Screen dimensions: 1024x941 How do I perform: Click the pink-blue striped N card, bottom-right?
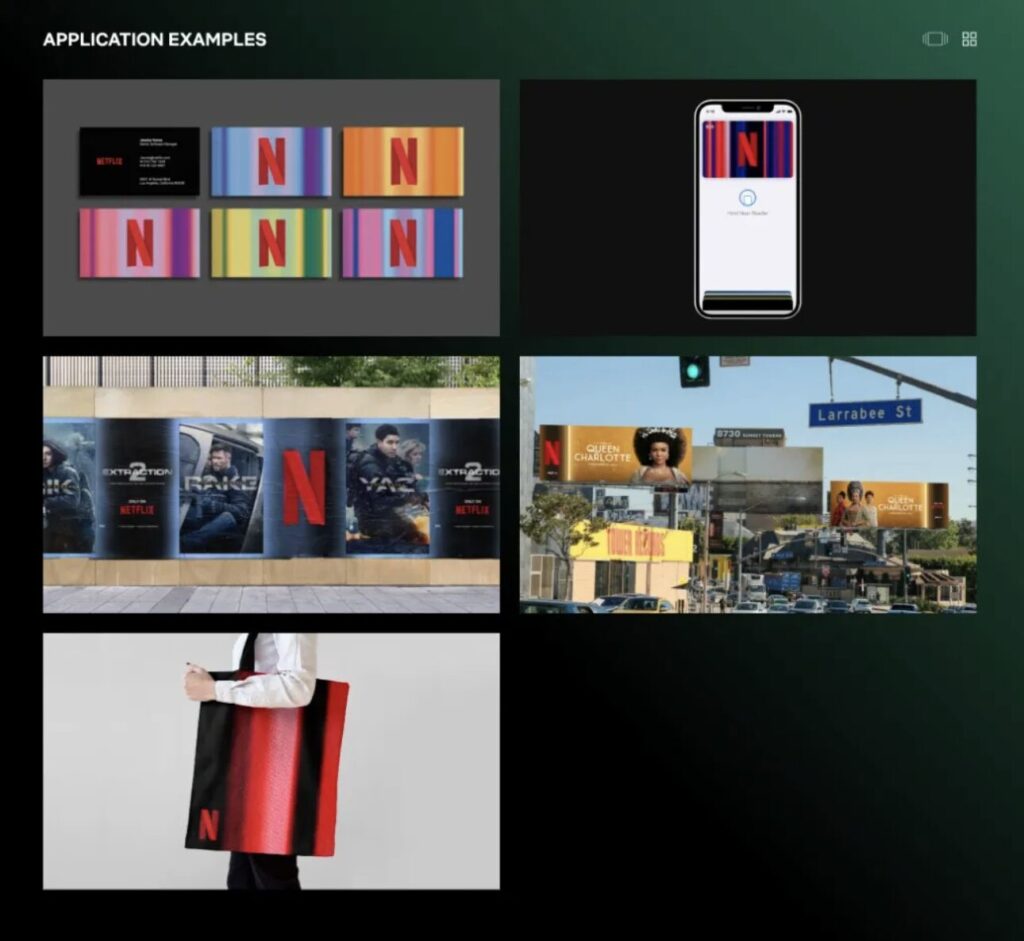403,243
